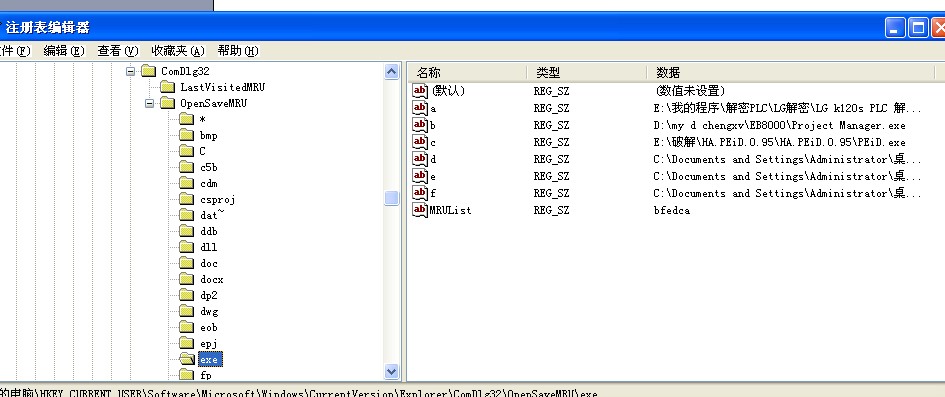Select the exe tree item label

(x=209, y=360)
